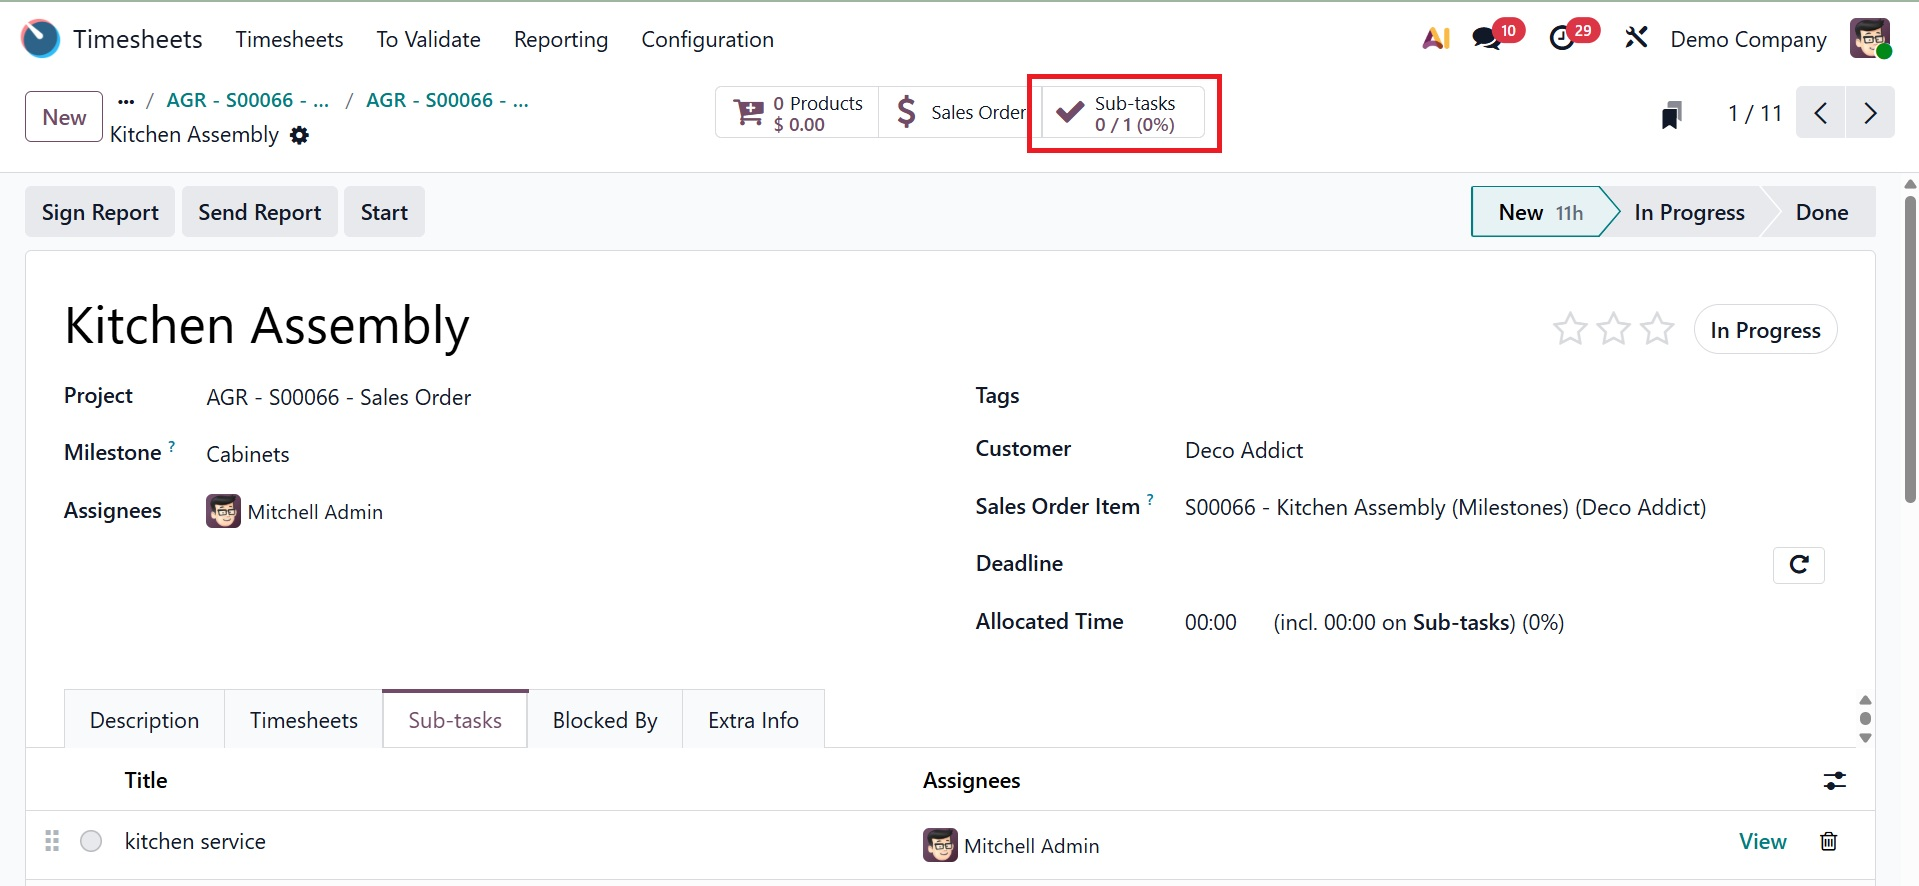The width and height of the screenshot is (1919, 886).
Task: Open Configuration menu
Action: tap(707, 40)
